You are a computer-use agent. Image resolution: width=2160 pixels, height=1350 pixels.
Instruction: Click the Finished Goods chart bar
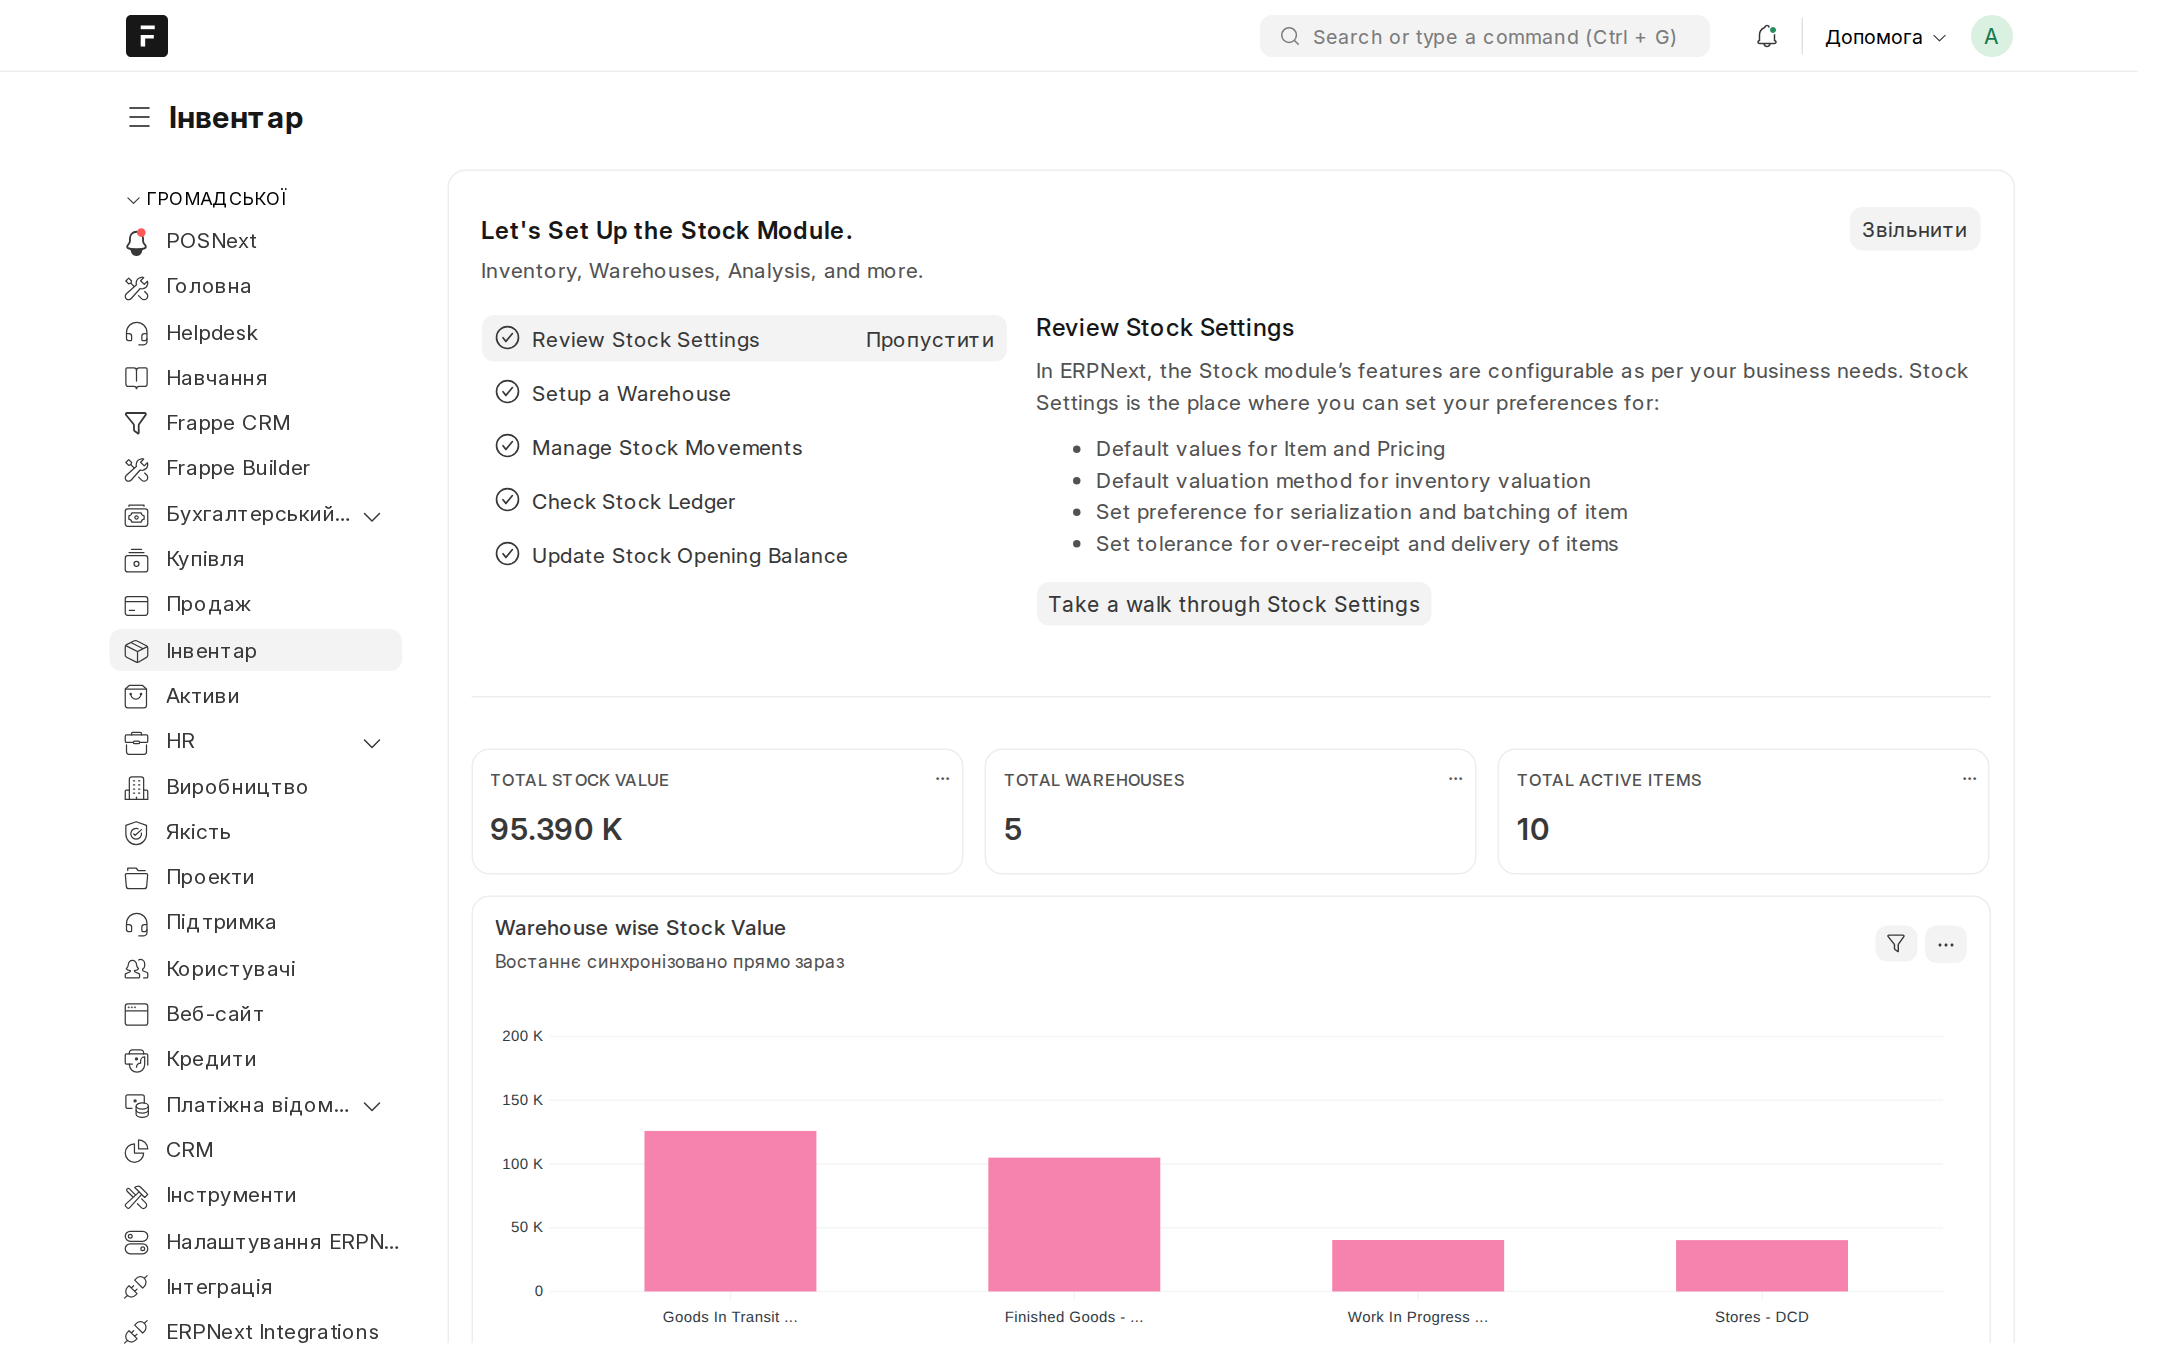coord(1074,1224)
